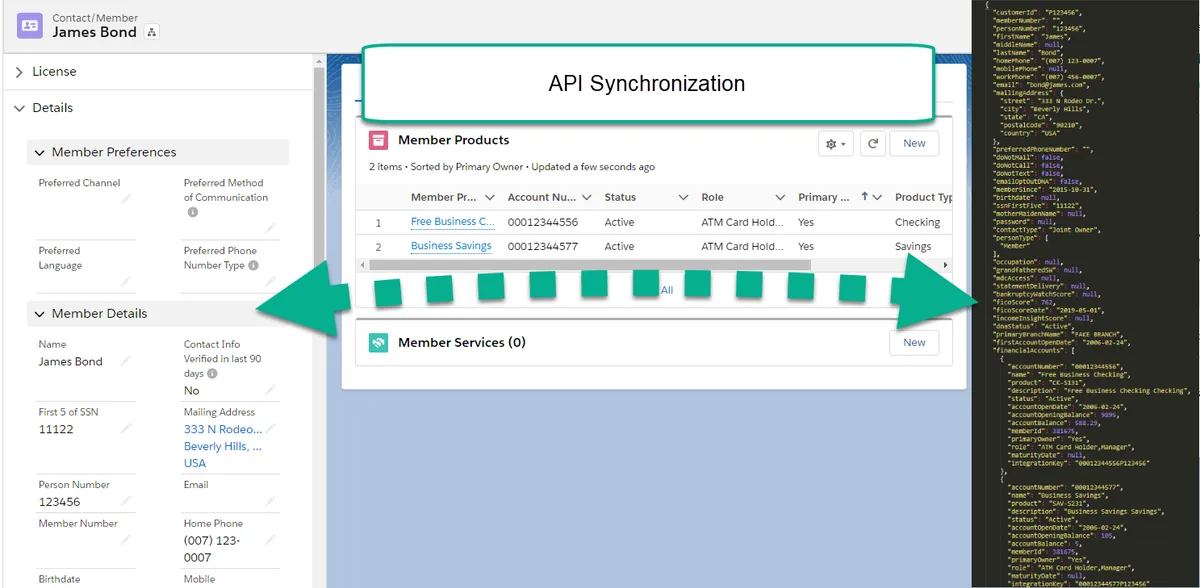Show Preferred Method of Communication info tooltip
1200x588 pixels.
(x=193, y=212)
